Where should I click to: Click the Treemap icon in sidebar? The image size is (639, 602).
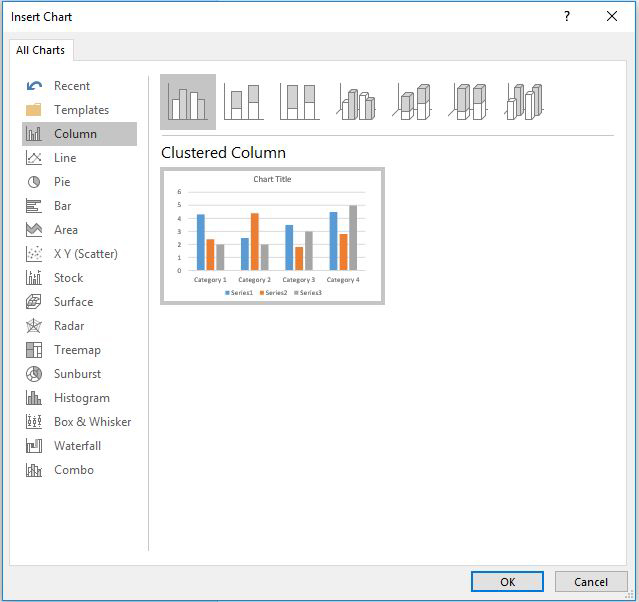tap(34, 350)
